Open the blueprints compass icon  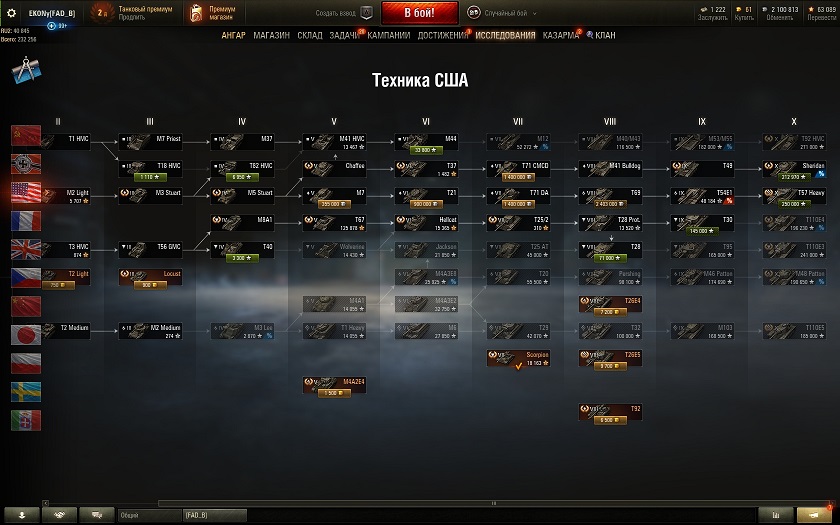click(x=26, y=70)
